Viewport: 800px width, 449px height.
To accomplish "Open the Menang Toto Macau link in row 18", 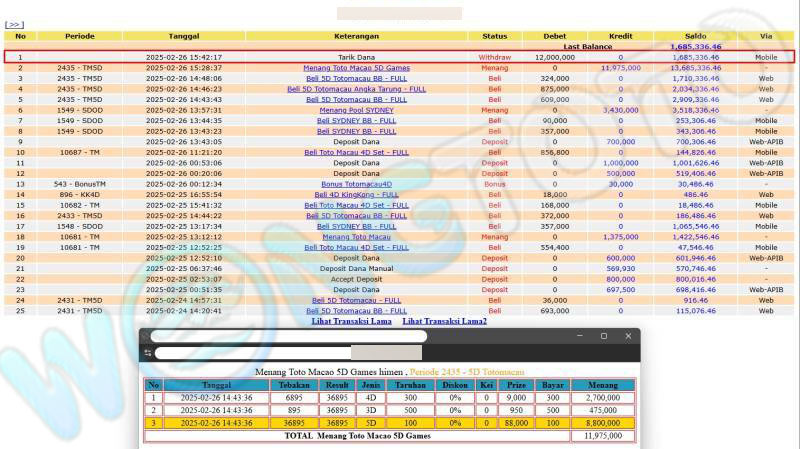I will [356, 237].
